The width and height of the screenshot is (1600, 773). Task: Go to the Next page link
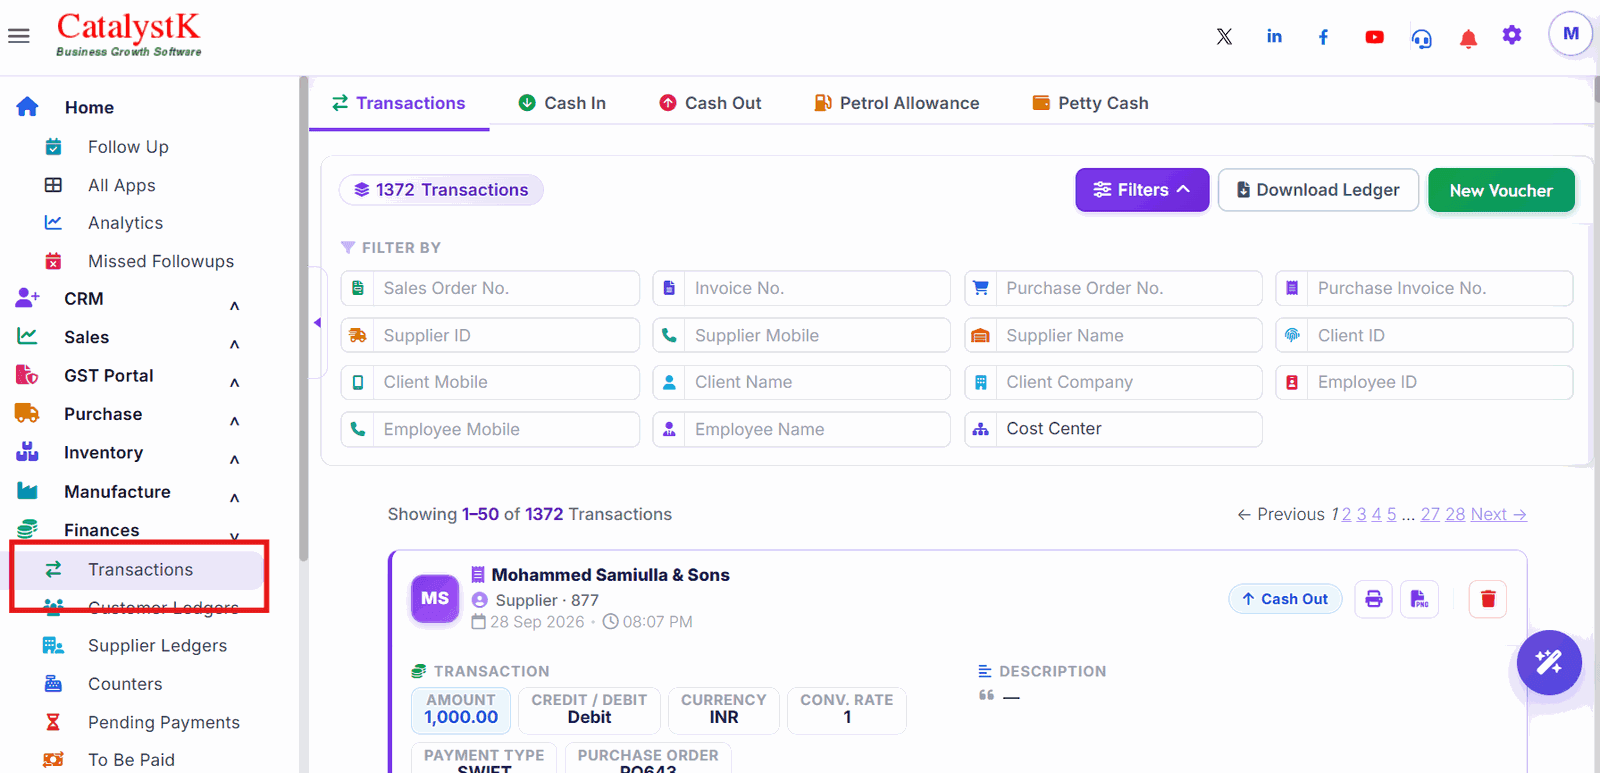1498,514
